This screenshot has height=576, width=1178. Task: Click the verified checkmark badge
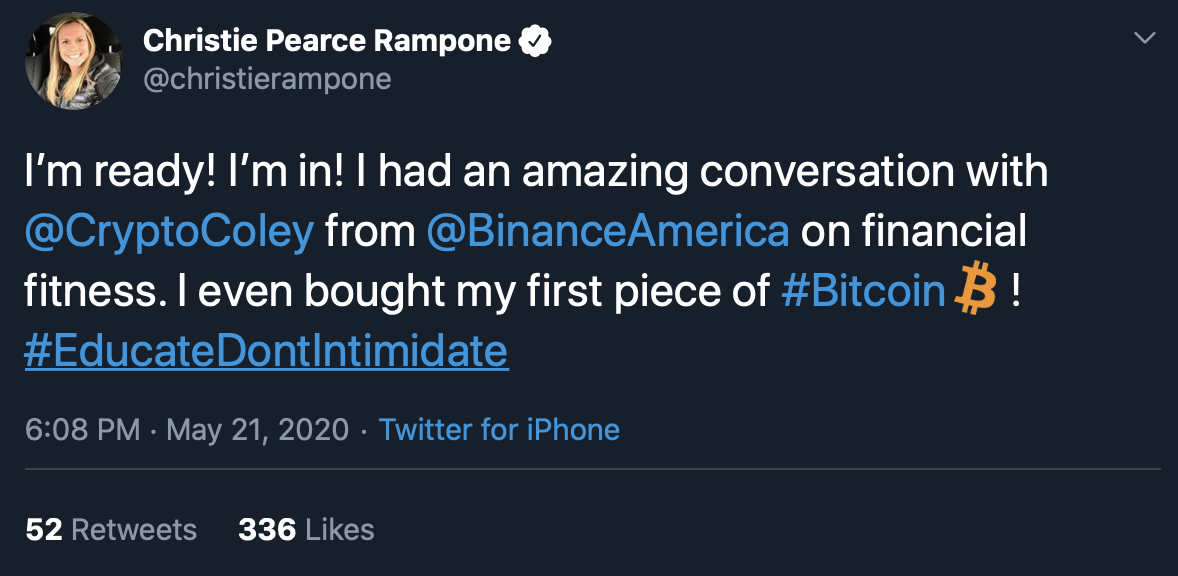[x=537, y=41]
